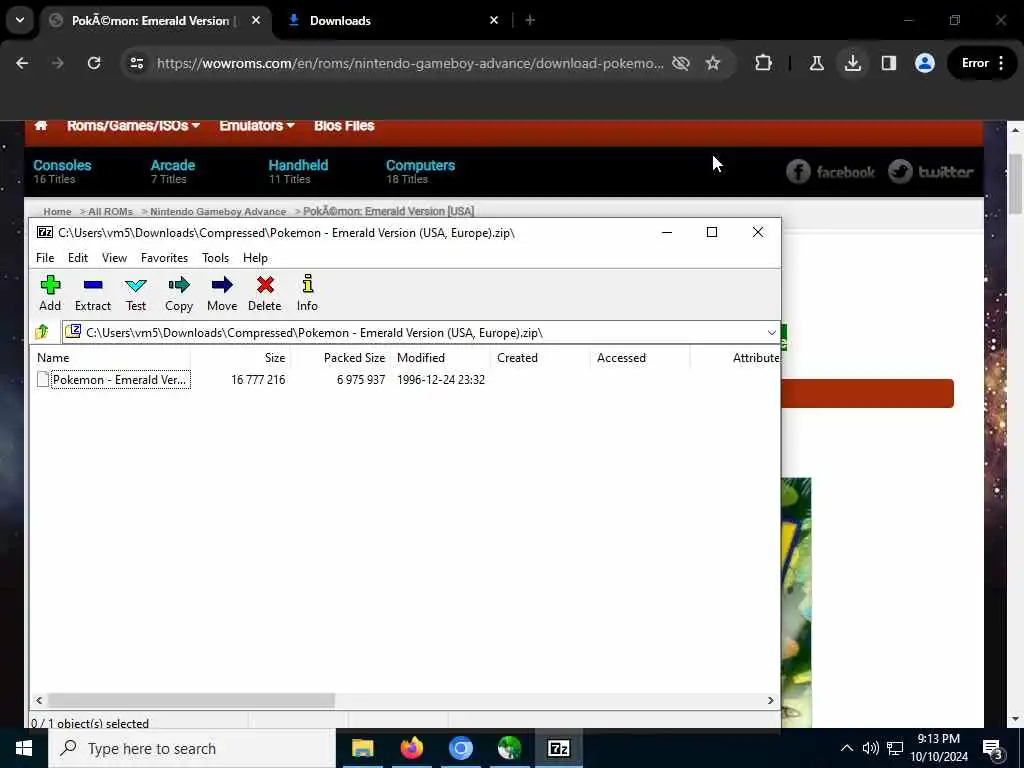
Task: Click the browser URL address field
Action: click(410, 63)
